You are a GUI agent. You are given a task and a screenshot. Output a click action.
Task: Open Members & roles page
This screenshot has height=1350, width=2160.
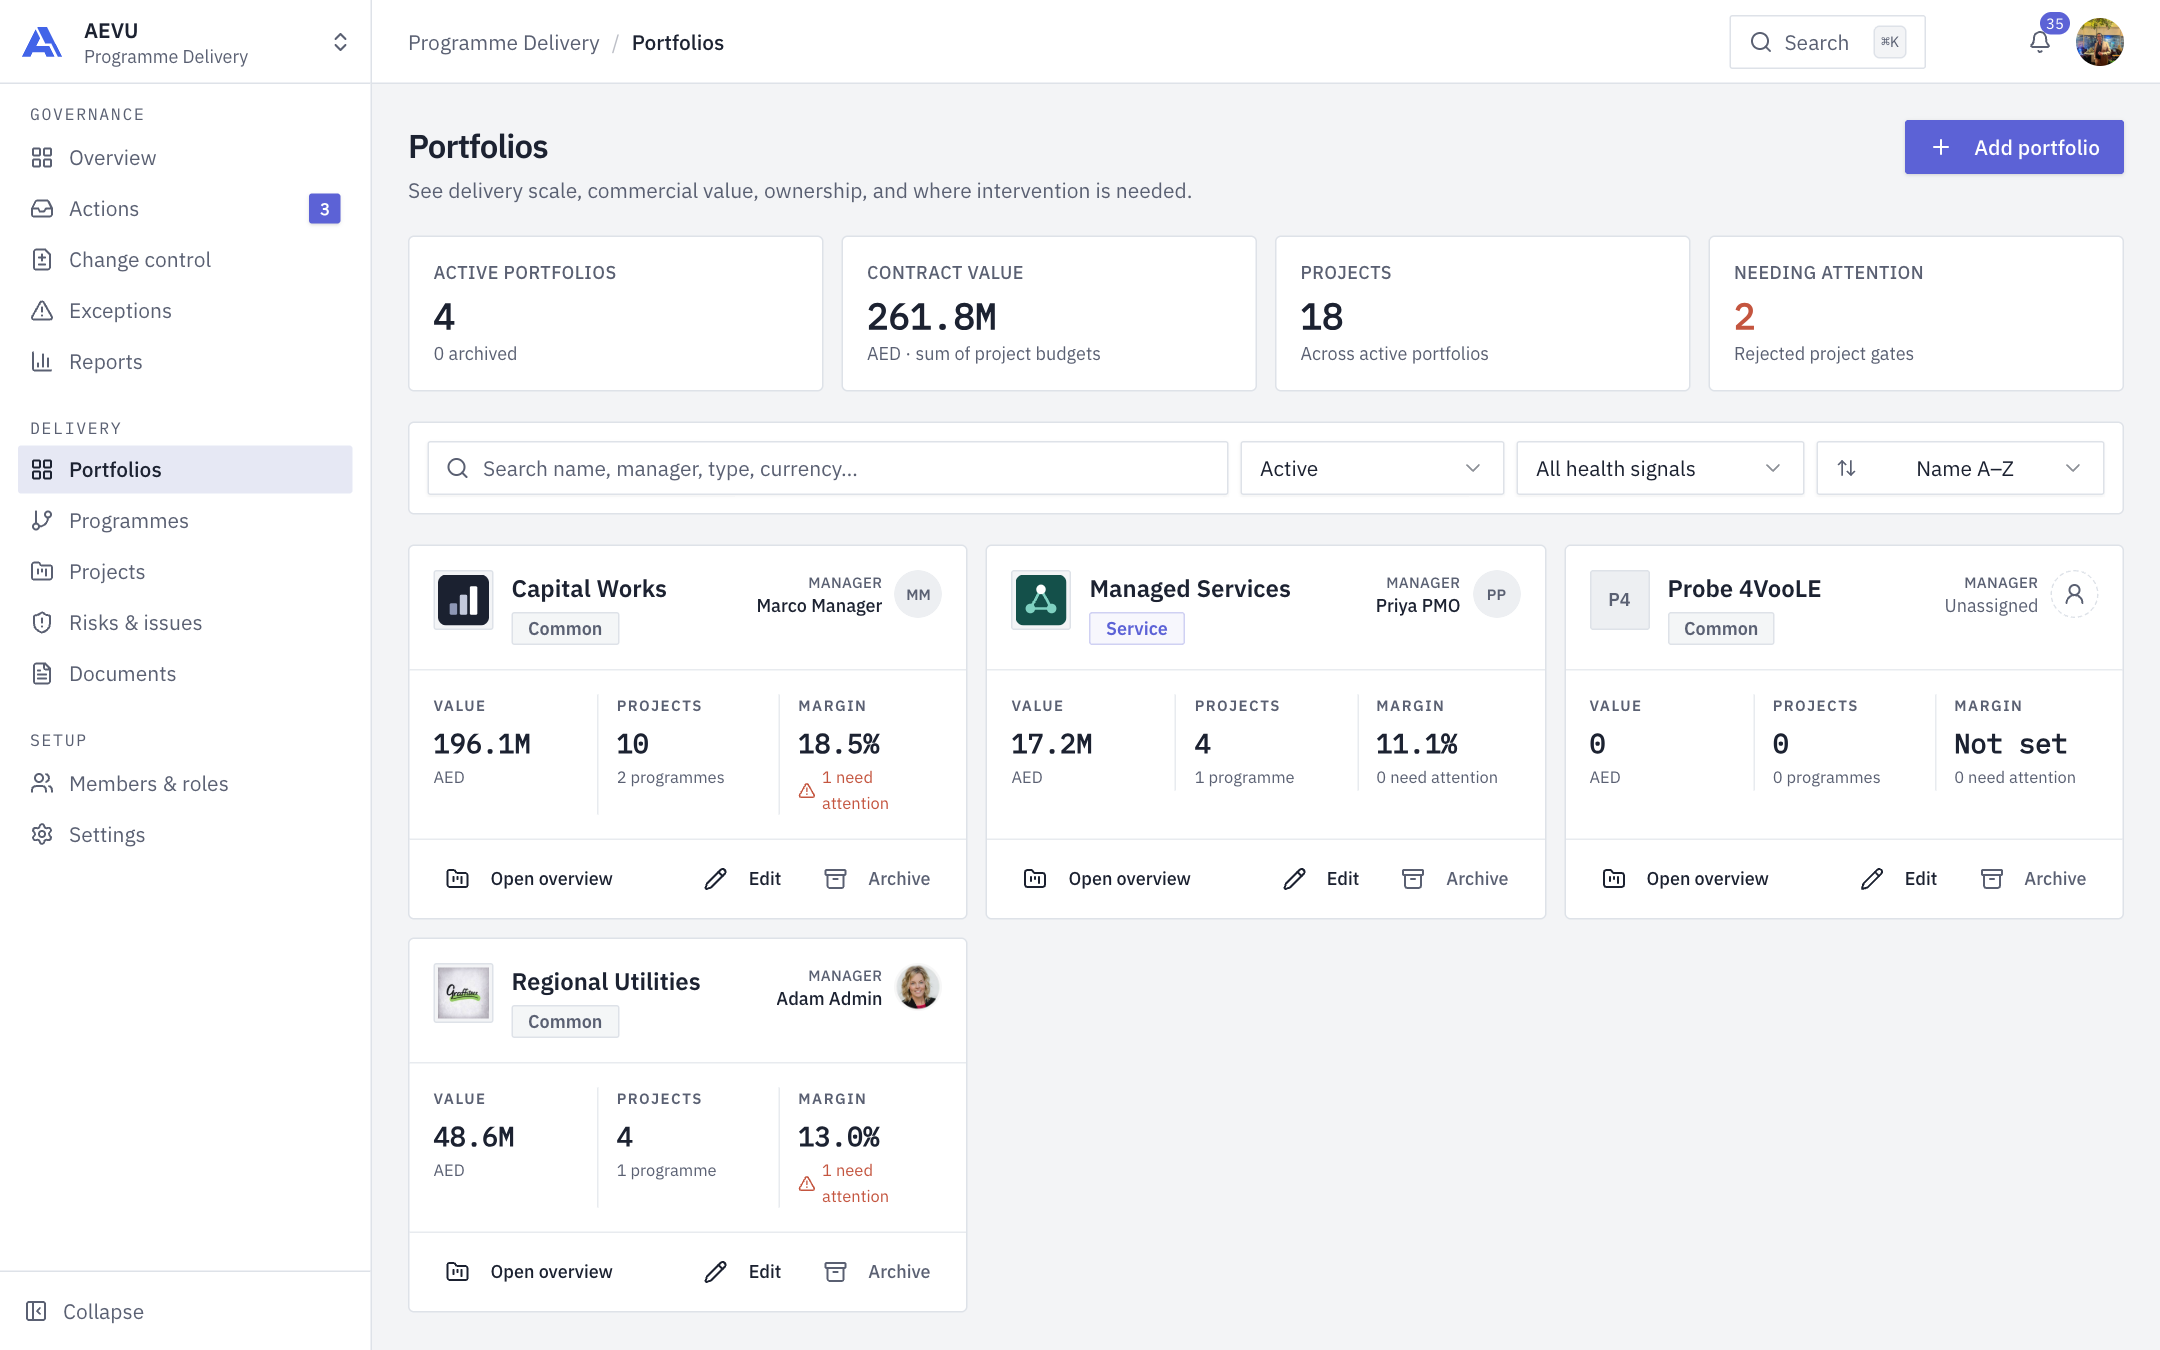[x=185, y=784]
